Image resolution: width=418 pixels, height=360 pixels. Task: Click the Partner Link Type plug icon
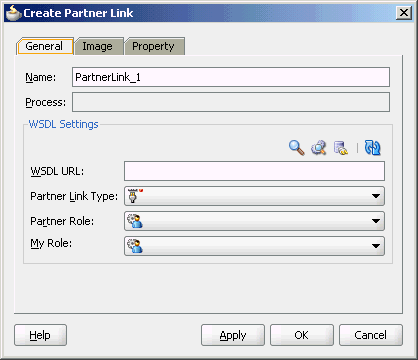[133, 196]
